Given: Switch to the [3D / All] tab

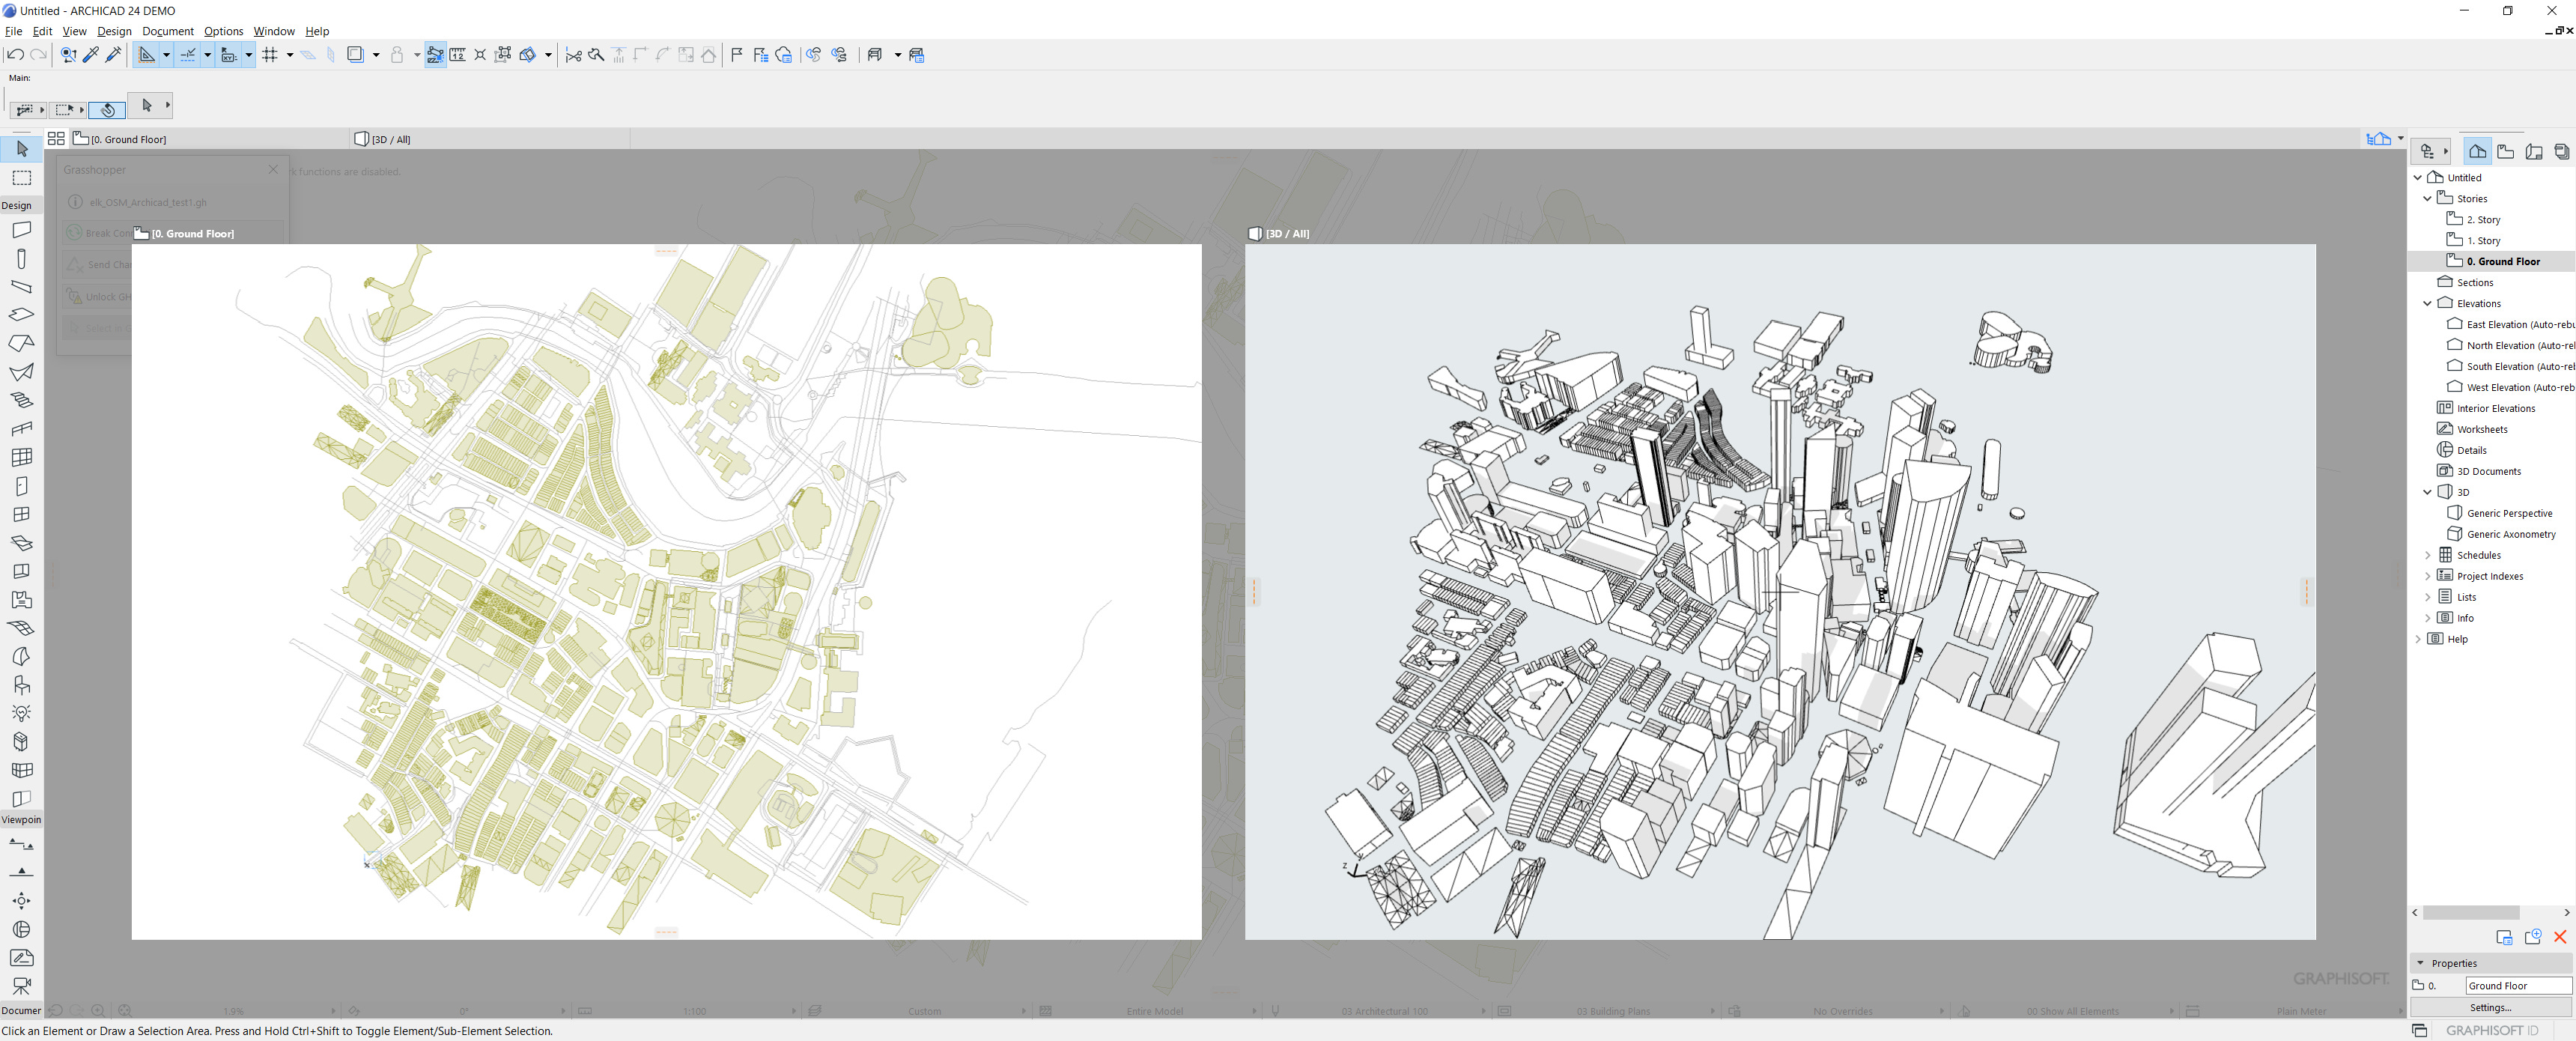Looking at the screenshot, I should (x=390, y=139).
